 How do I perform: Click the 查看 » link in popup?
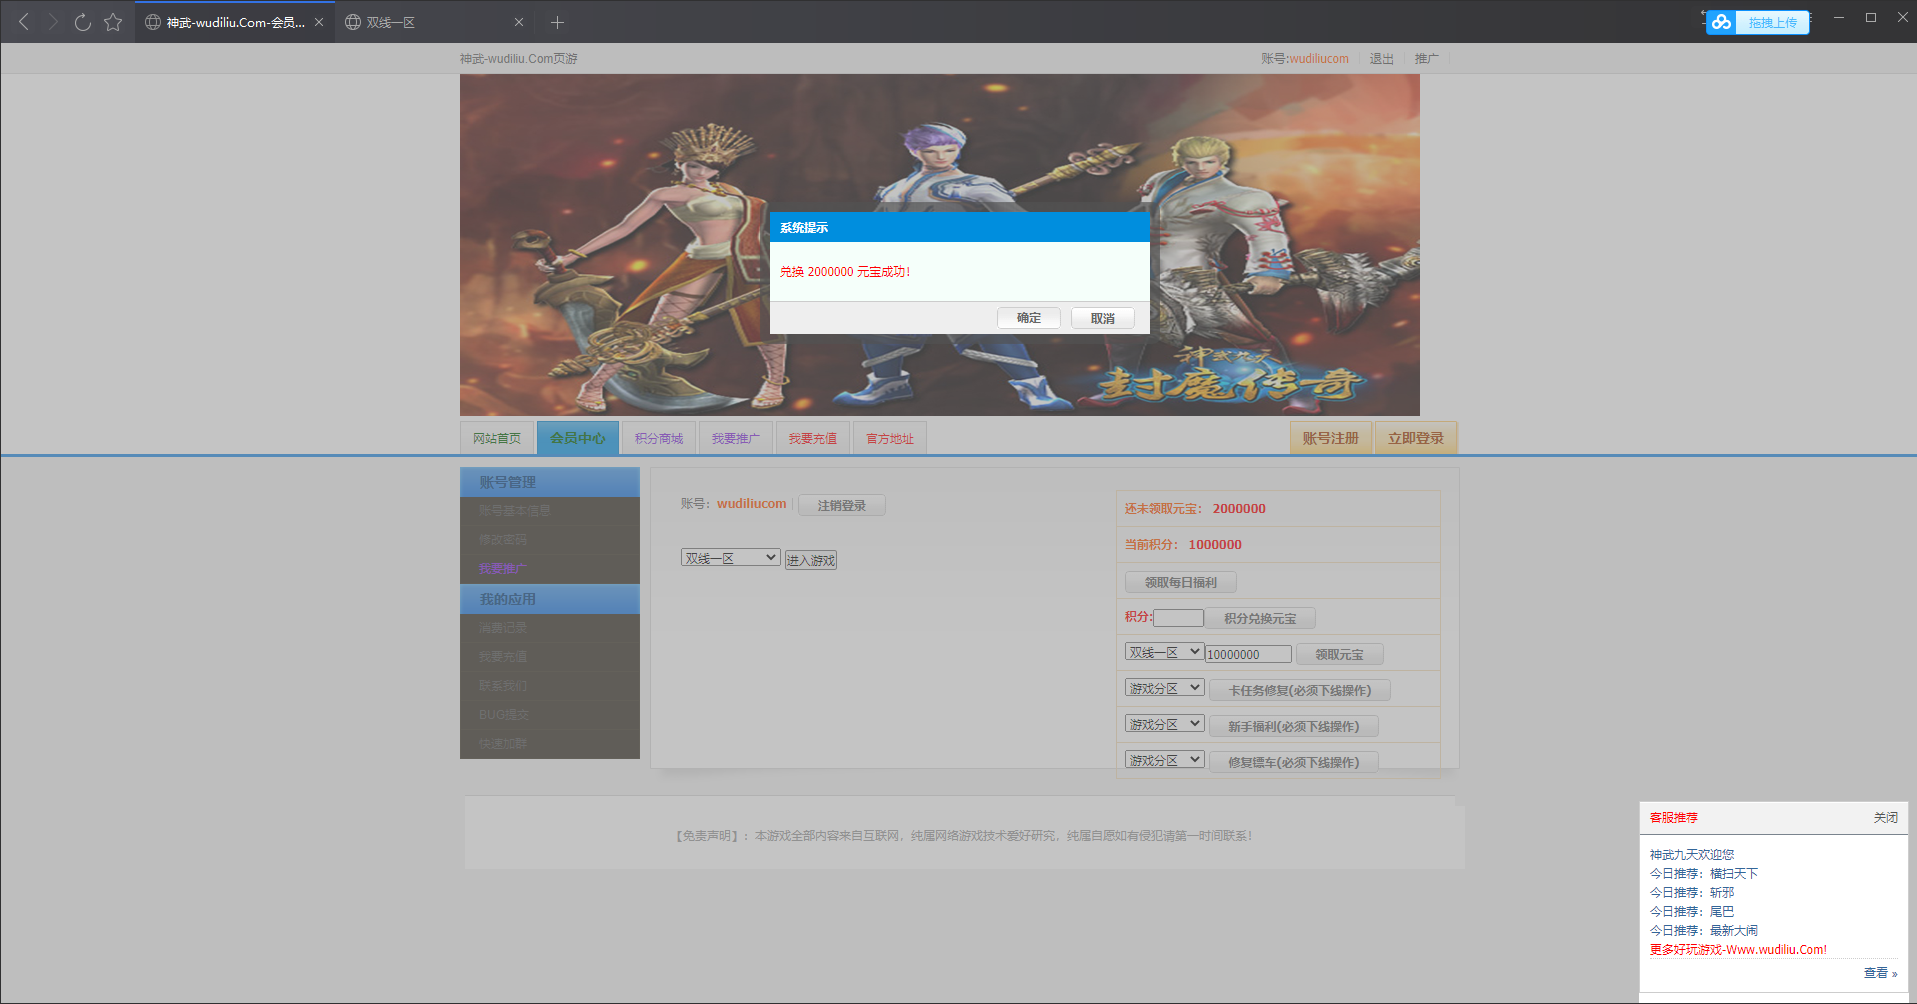tap(1880, 973)
